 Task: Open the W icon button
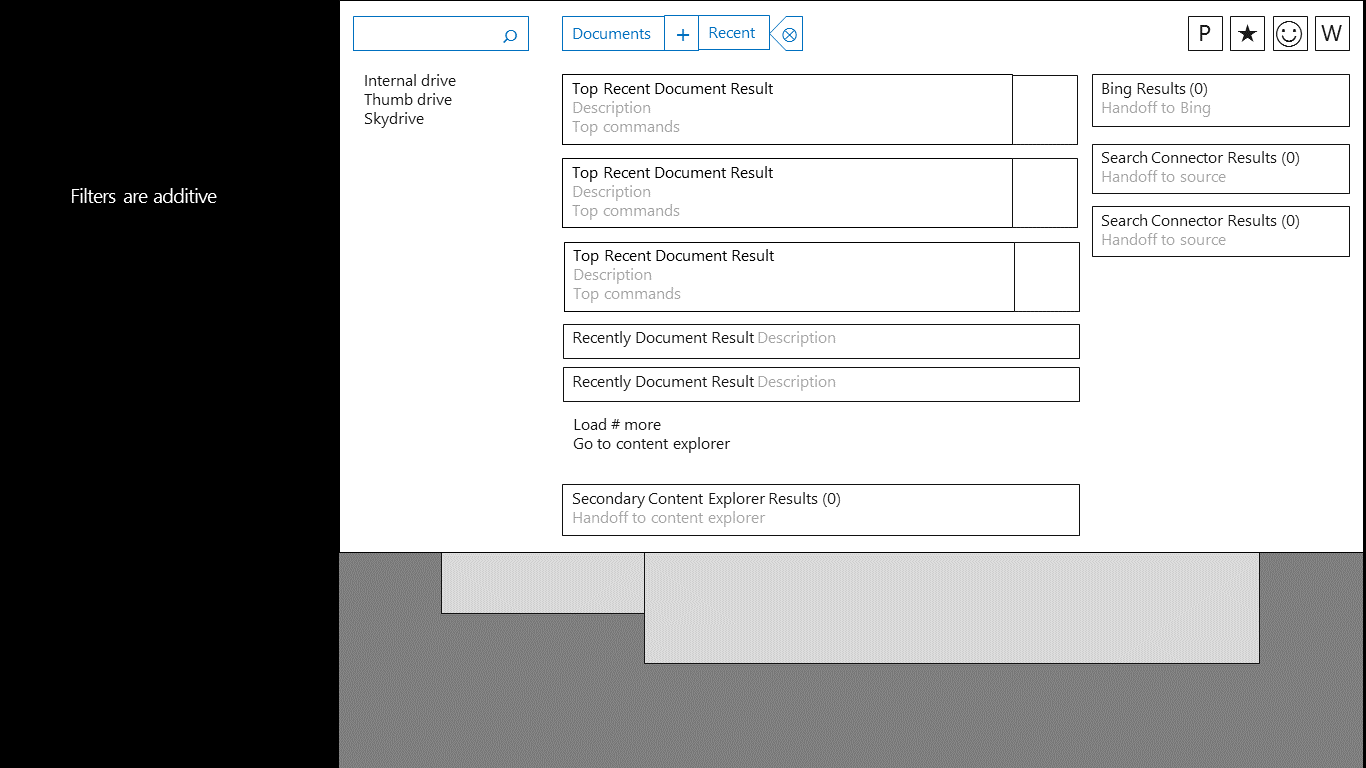[x=1331, y=33]
